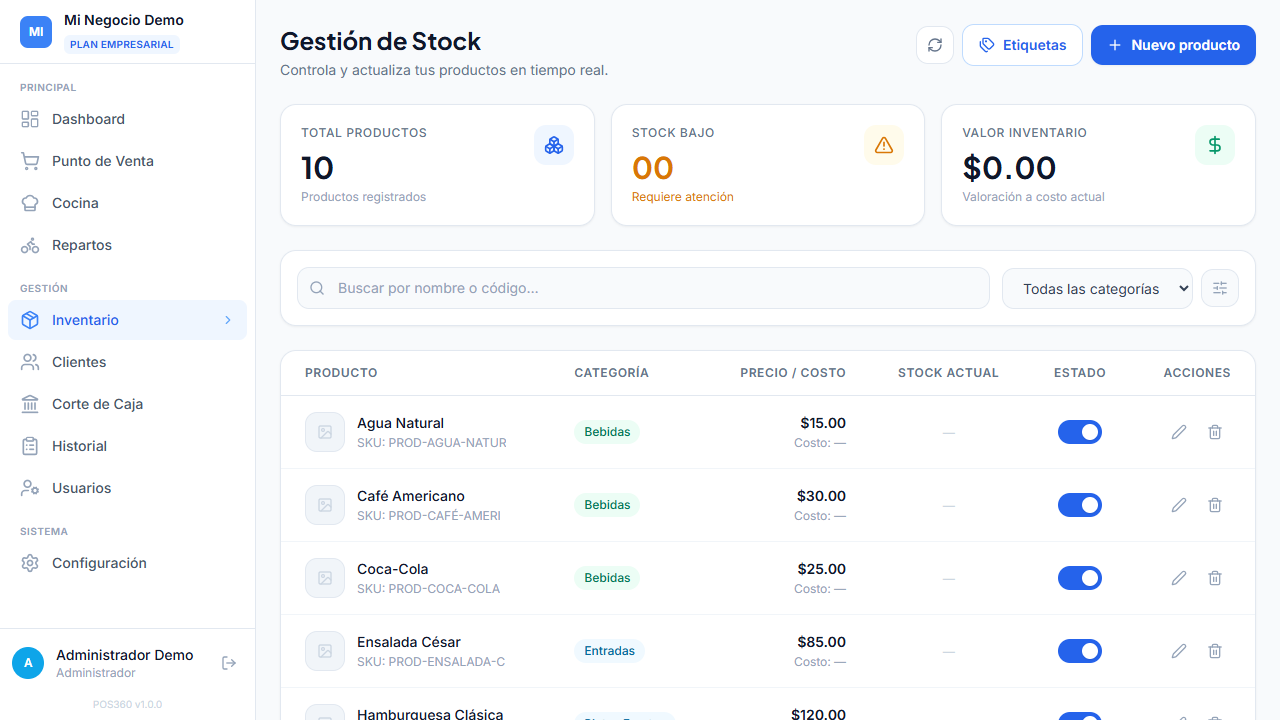Open the Usuarios section
Viewport: 1280px width, 720px height.
(127, 488)
